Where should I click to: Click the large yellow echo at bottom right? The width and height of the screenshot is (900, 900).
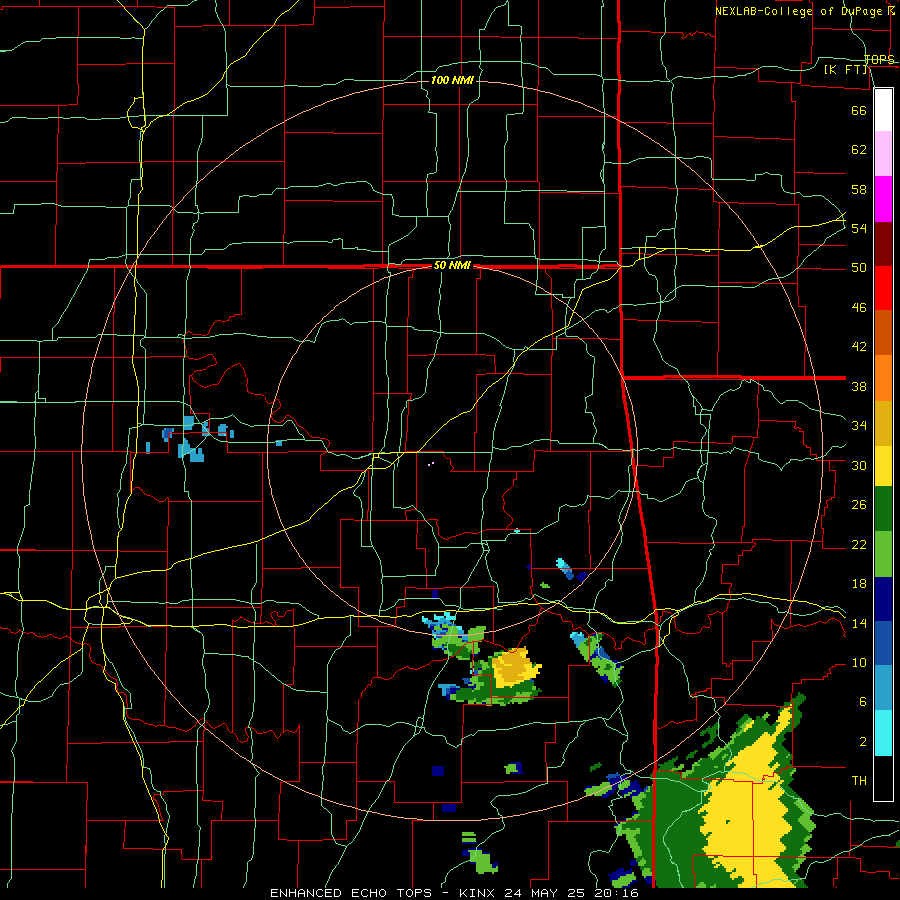pyautogui.click(x=746, y=815)
